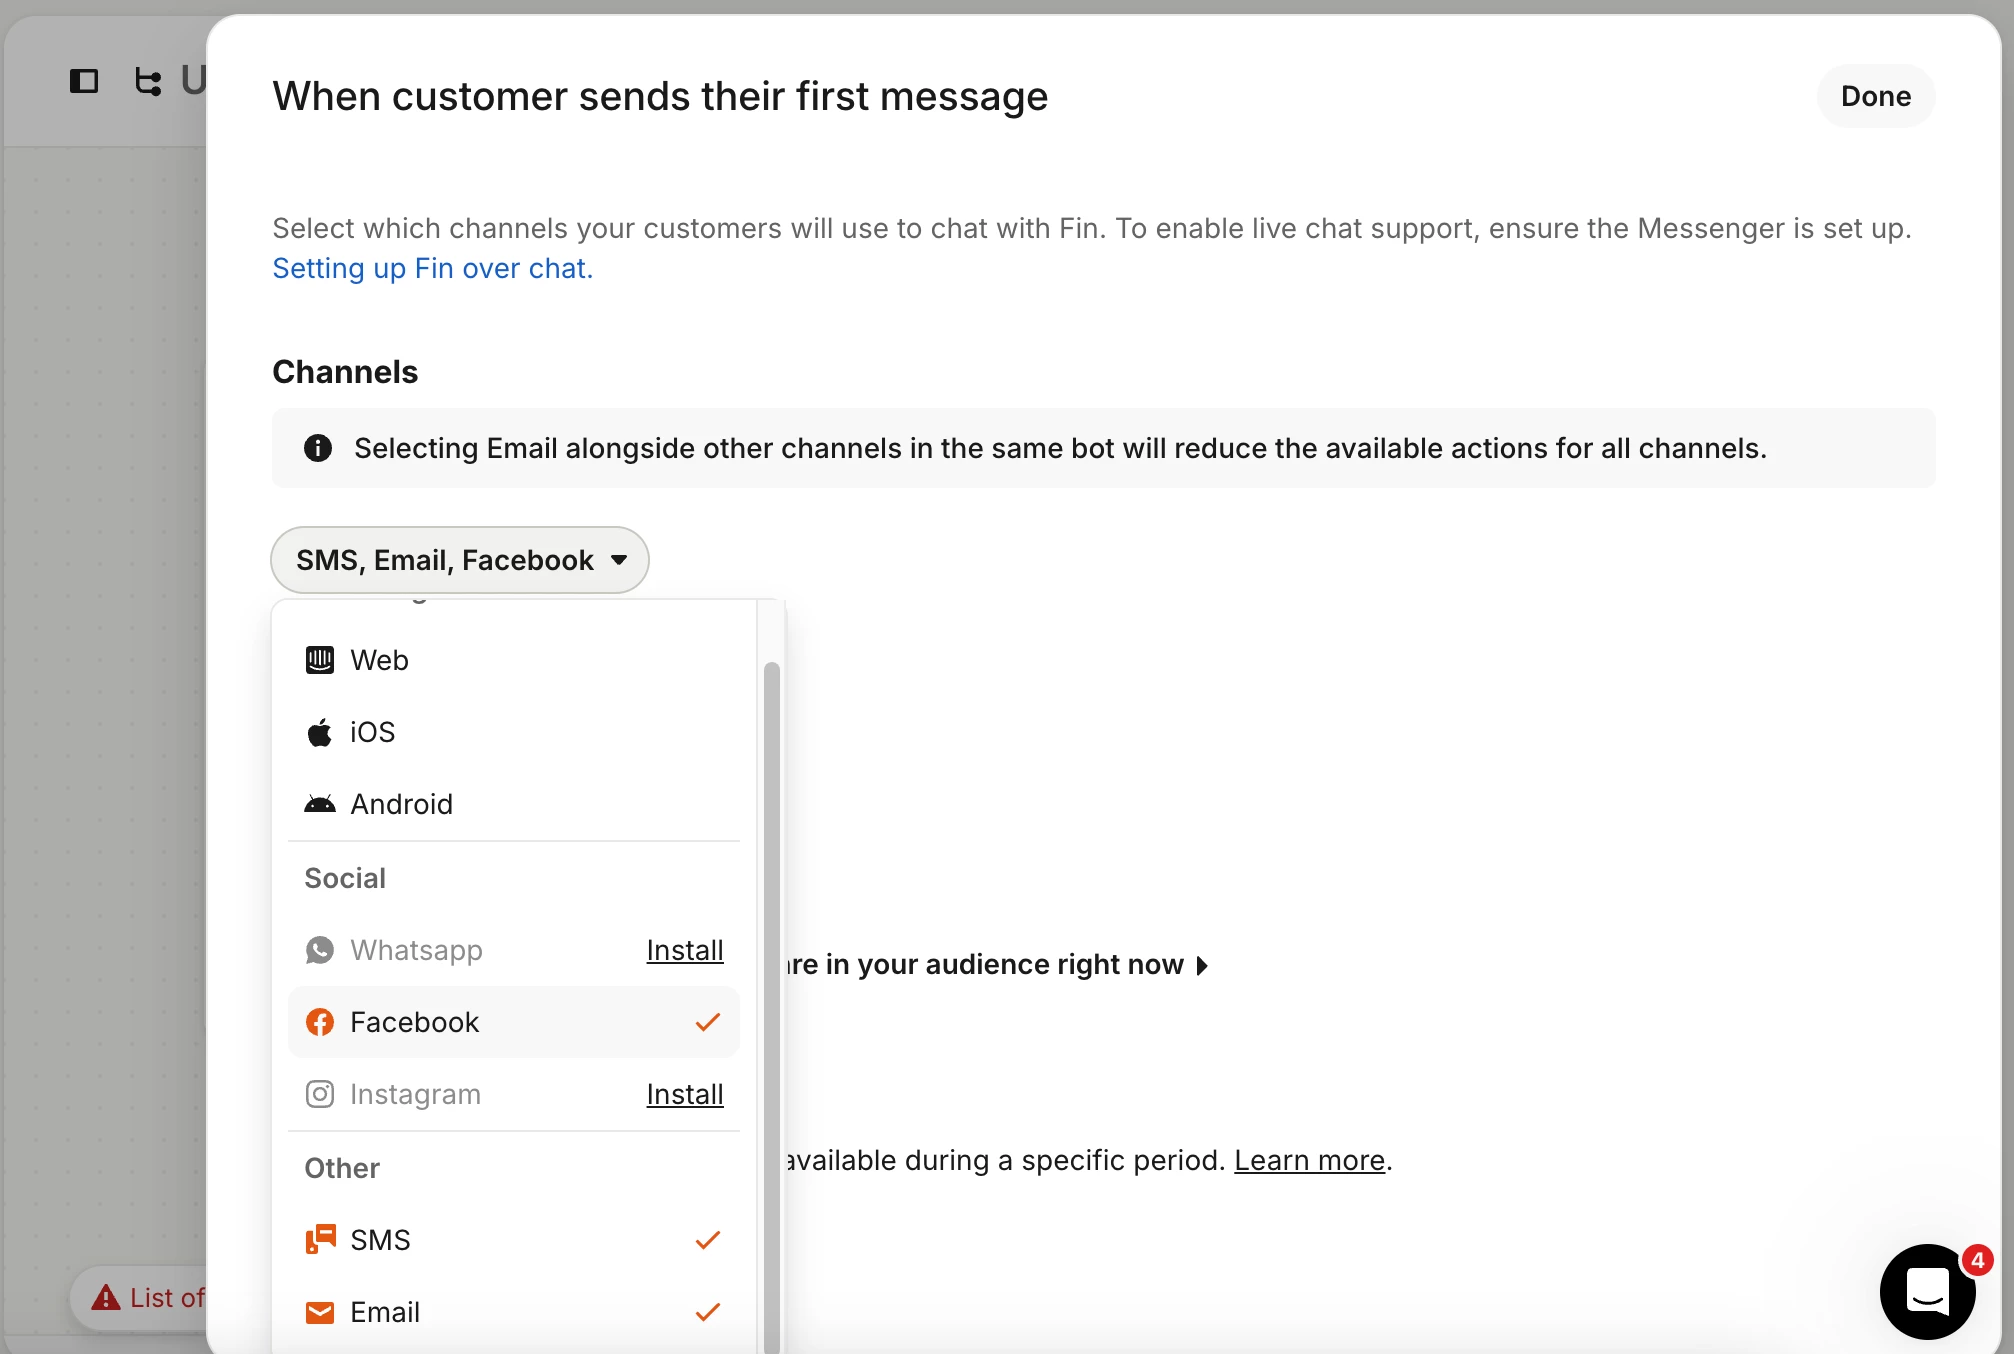Click the red warning triangle icon
Viewport: 2014px width, 1354px height.
tap(106, 1298)
